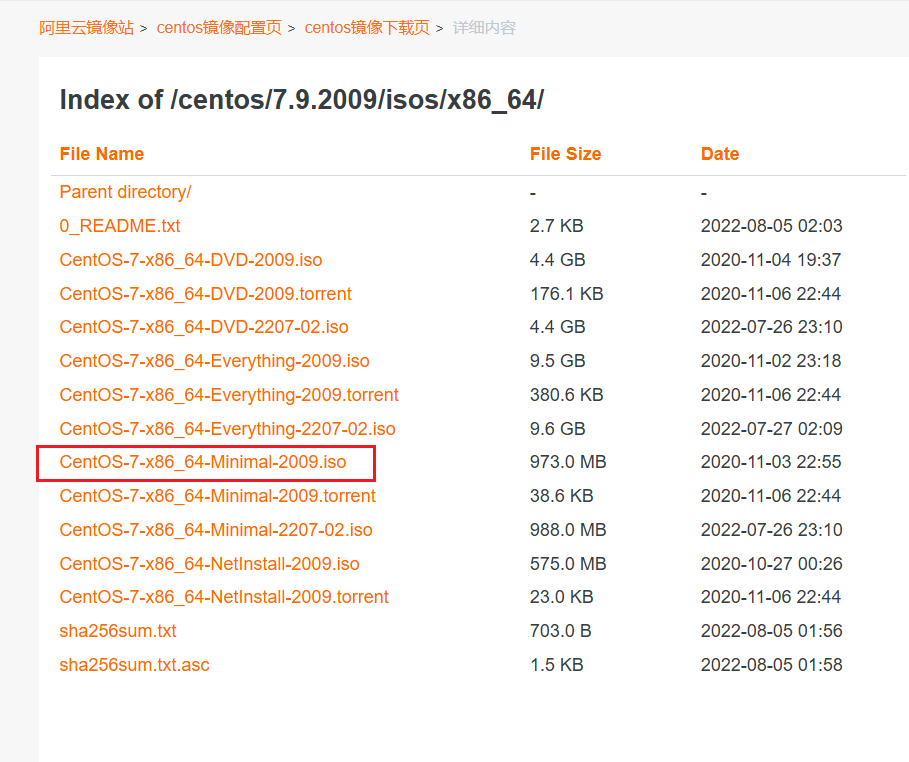This screenshot has height=762, width=909.
Task: Download CentOS-7-x86_64-Minimal-2009.torrent
Action: (x=217, y=496)
